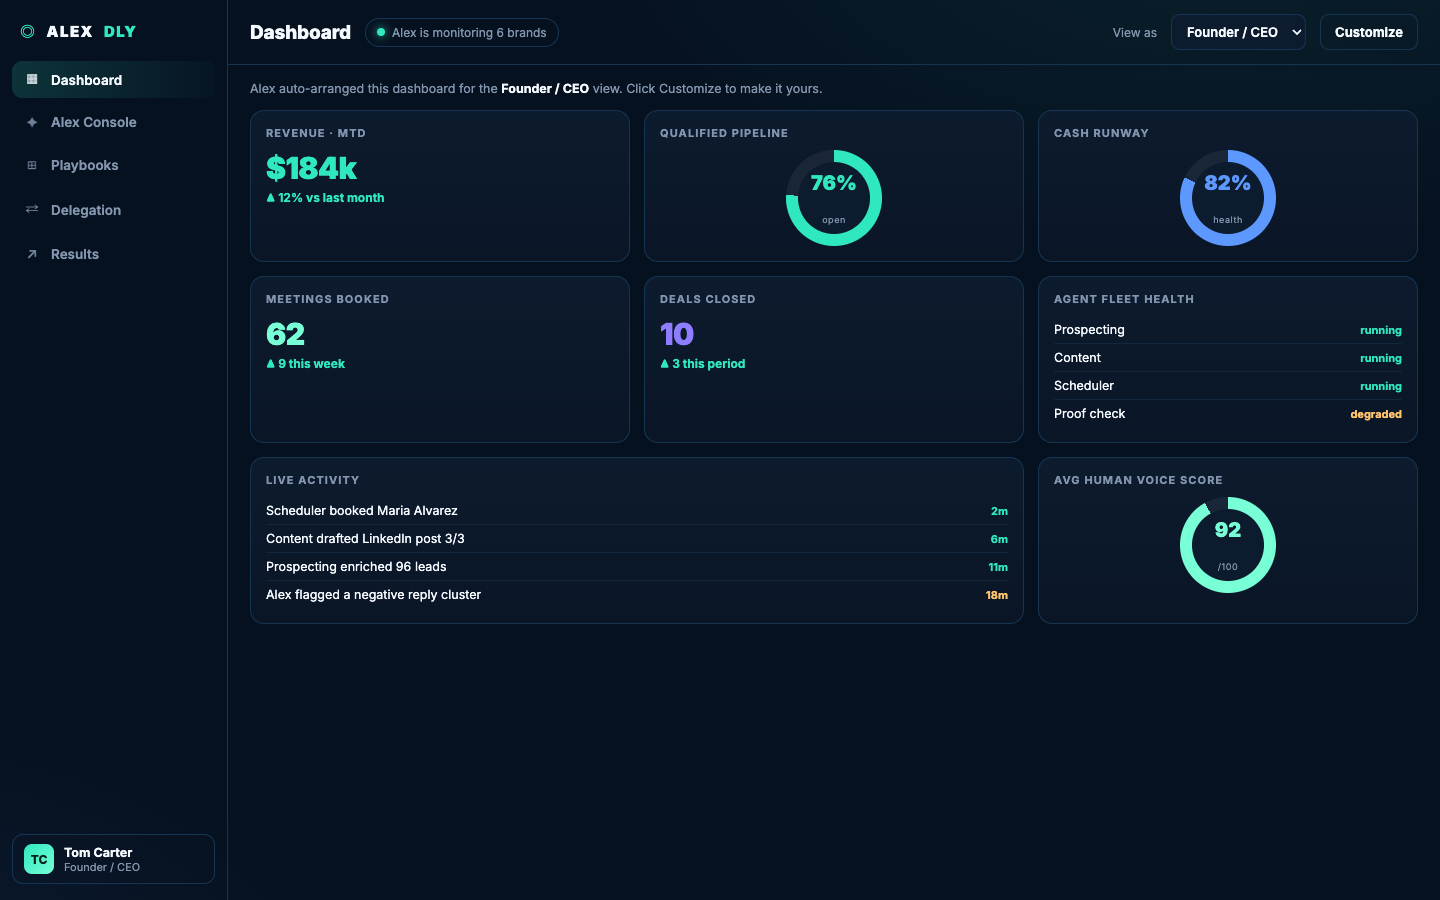Image resolution: width=1440 pixels, height=900 pixels.
Task: Click the 6m timestamp in Live Activity
Action: 999,539
